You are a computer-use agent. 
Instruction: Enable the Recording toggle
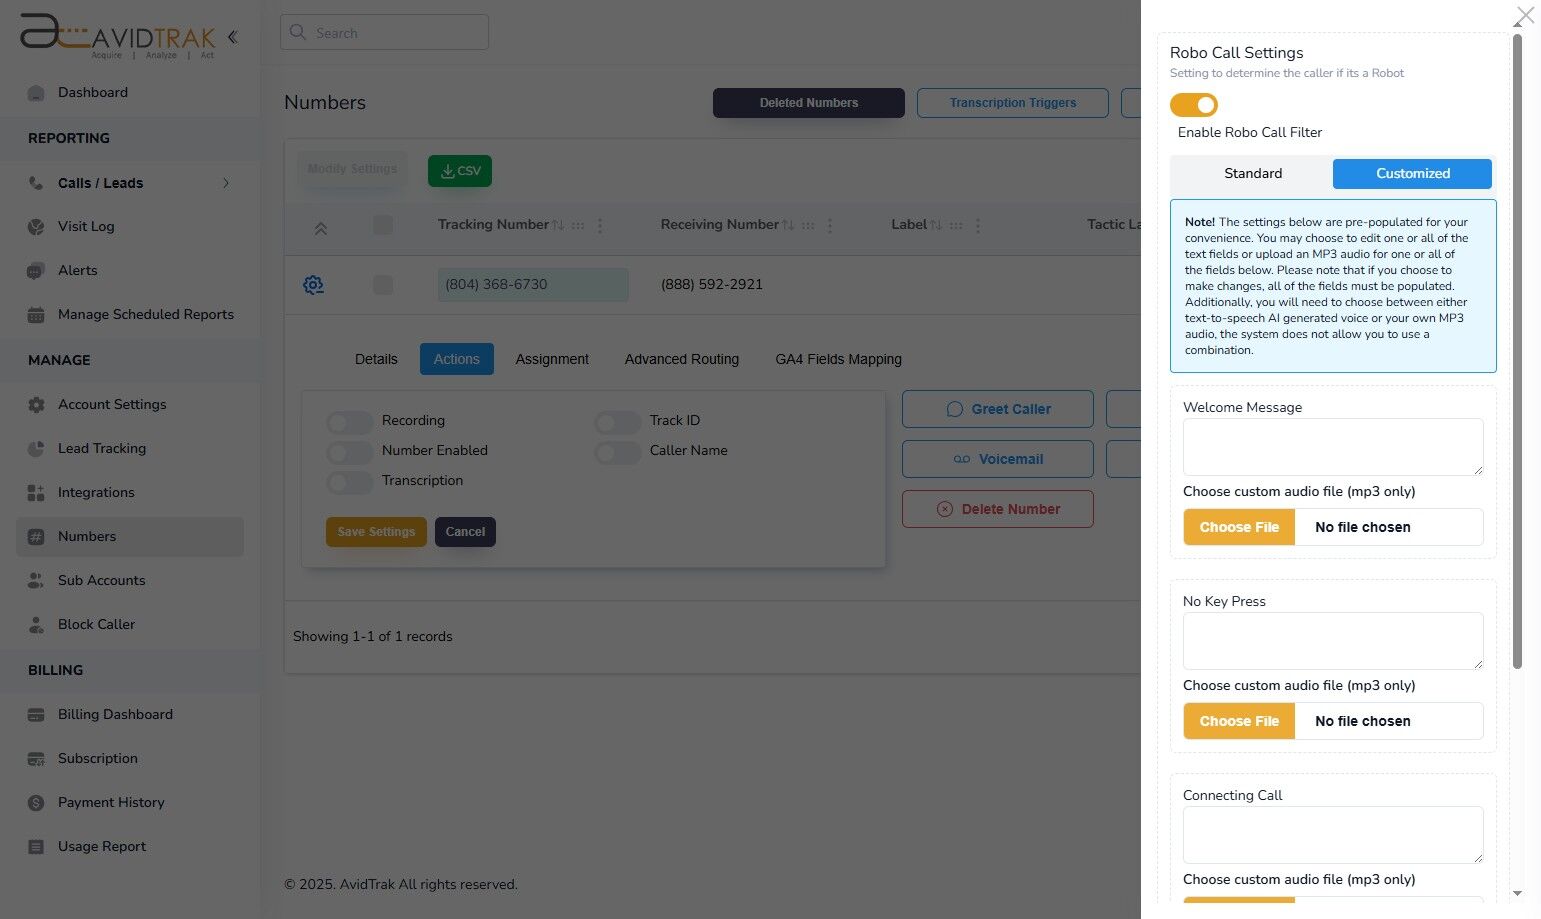coord(349,422)
